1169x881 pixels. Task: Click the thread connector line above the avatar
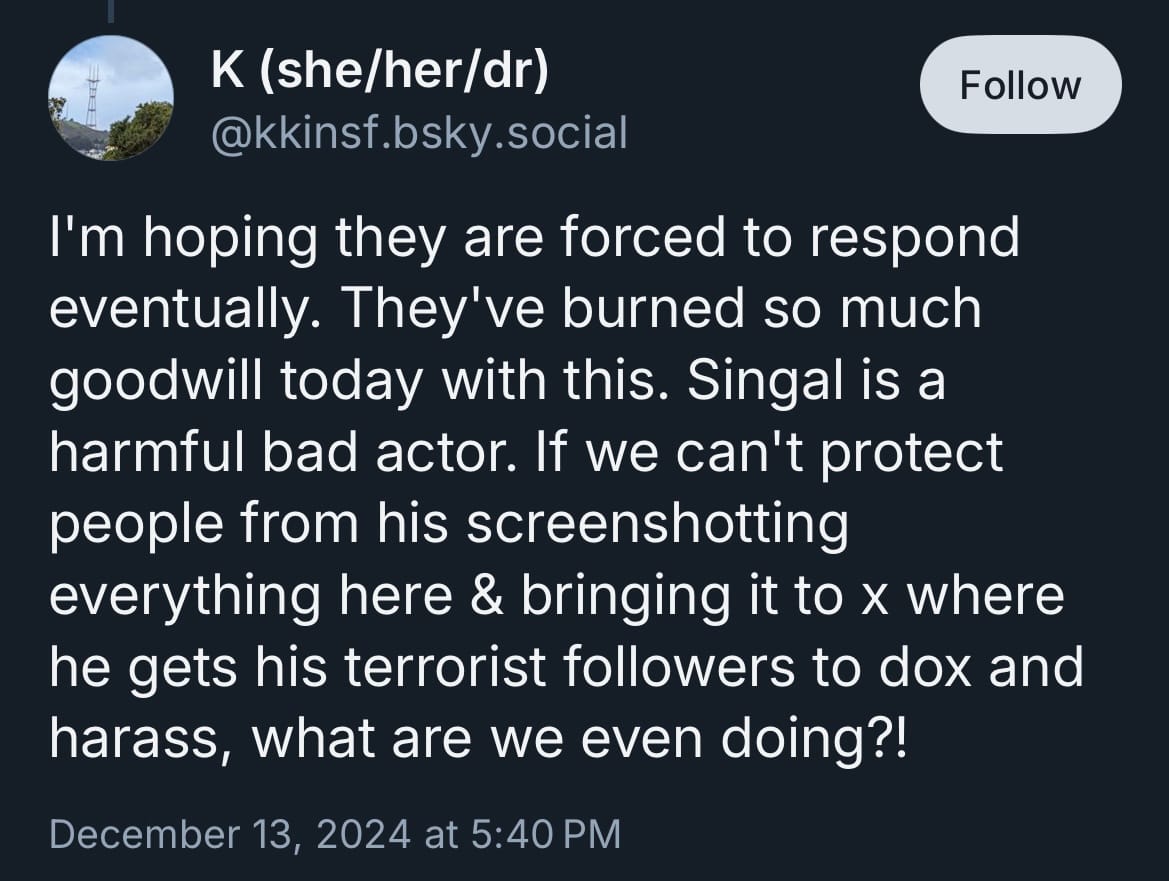[x=110, y=10]
